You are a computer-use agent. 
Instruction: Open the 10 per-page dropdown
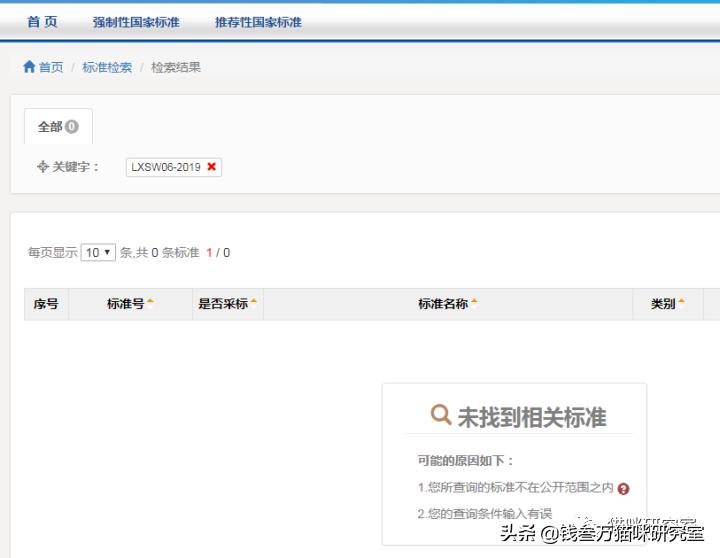click(98, 252)
